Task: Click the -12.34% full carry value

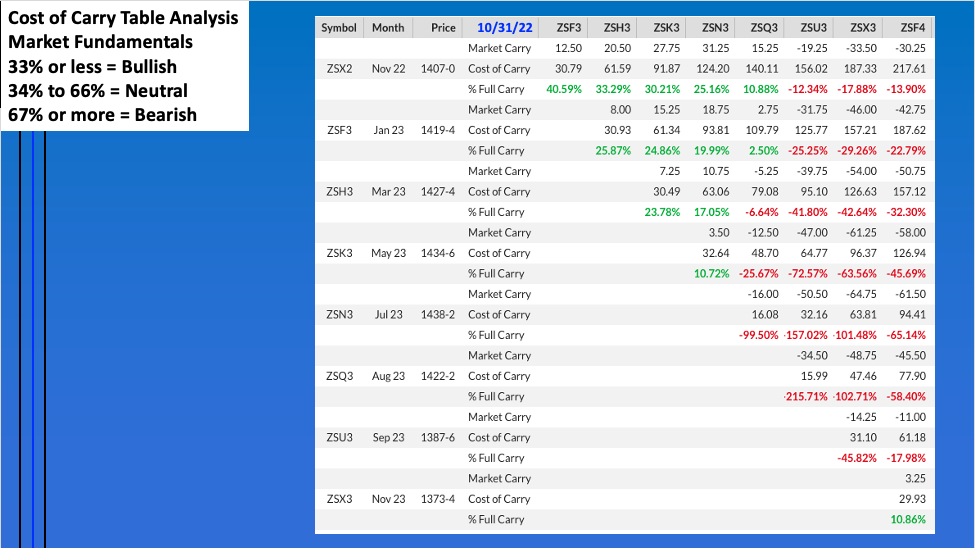Action: (808, 89)
